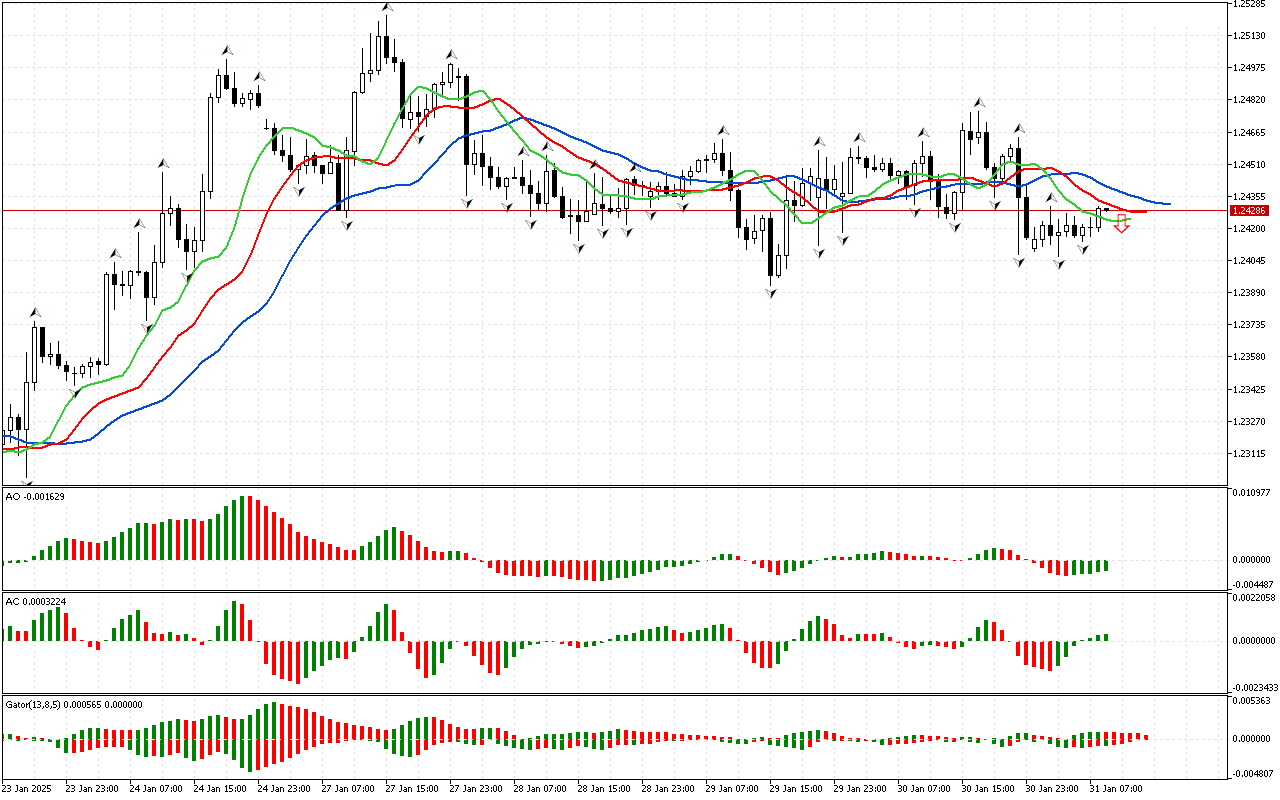1280x800 pixels.
Task: Click the 29 Jan 23:00 time label
Action: click(861, 789)
